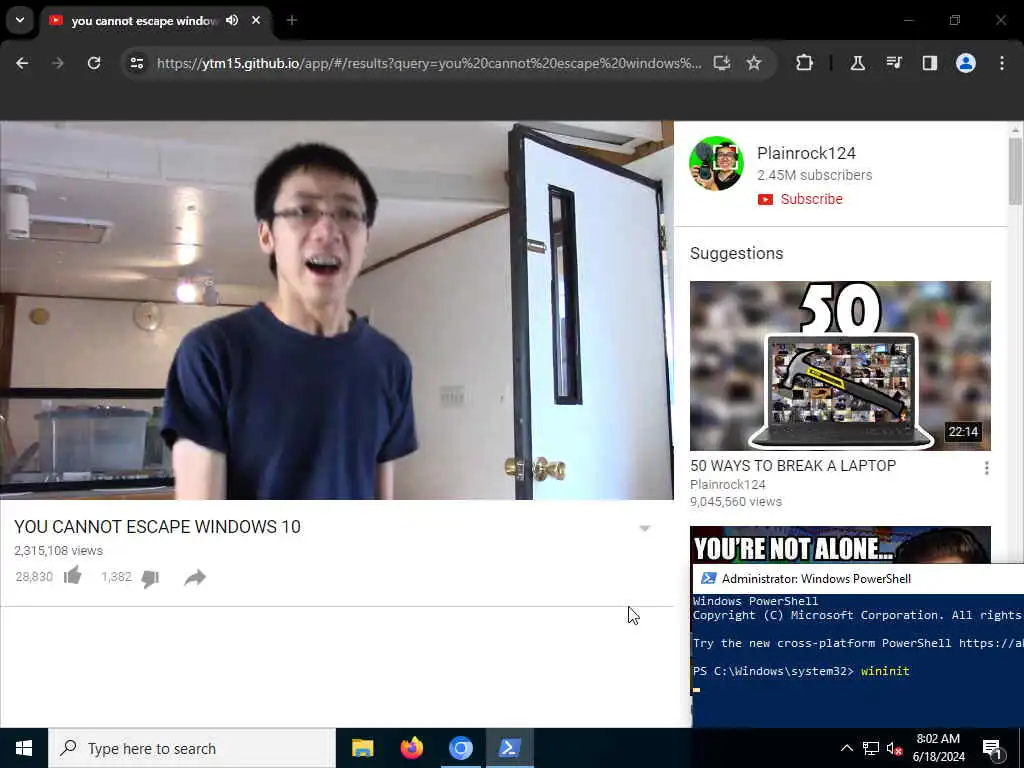Click video title 'YOU CANNOT ESCAPE WINDOWS 10'
The height and width of the screenshot is (768, 1024).
click(x=157, y=526)
